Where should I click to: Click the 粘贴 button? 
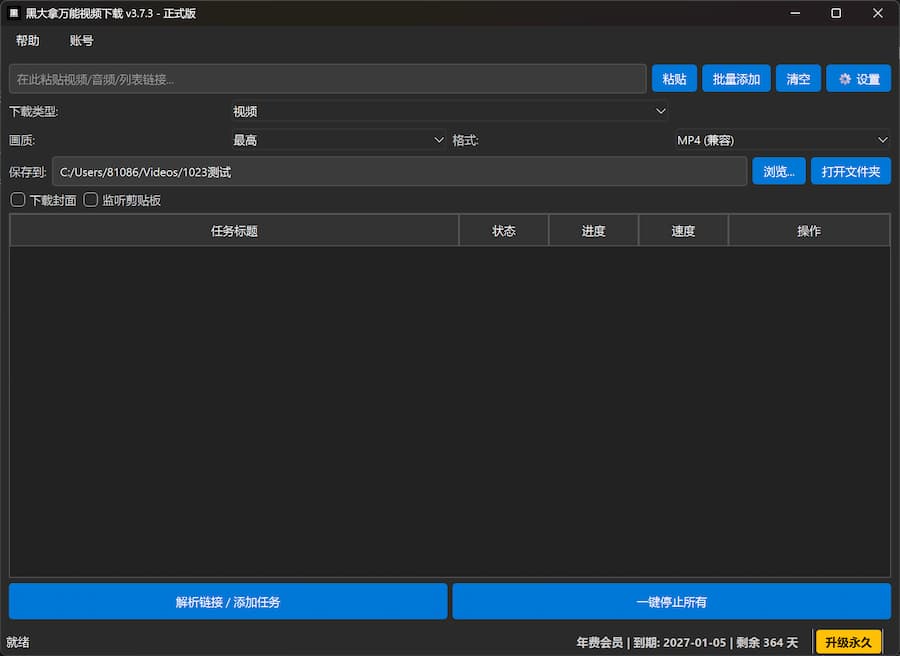tap(674, 79)
